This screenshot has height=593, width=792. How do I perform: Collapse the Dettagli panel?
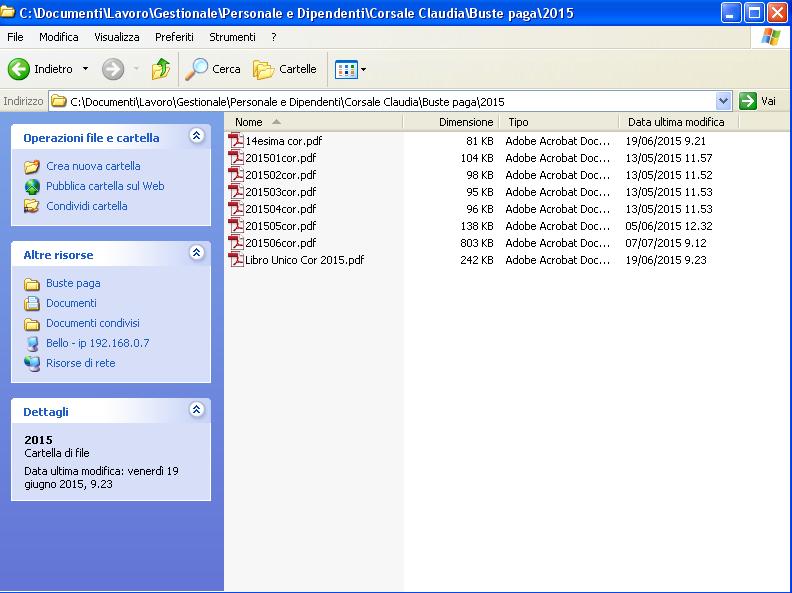tap(196, 410)
